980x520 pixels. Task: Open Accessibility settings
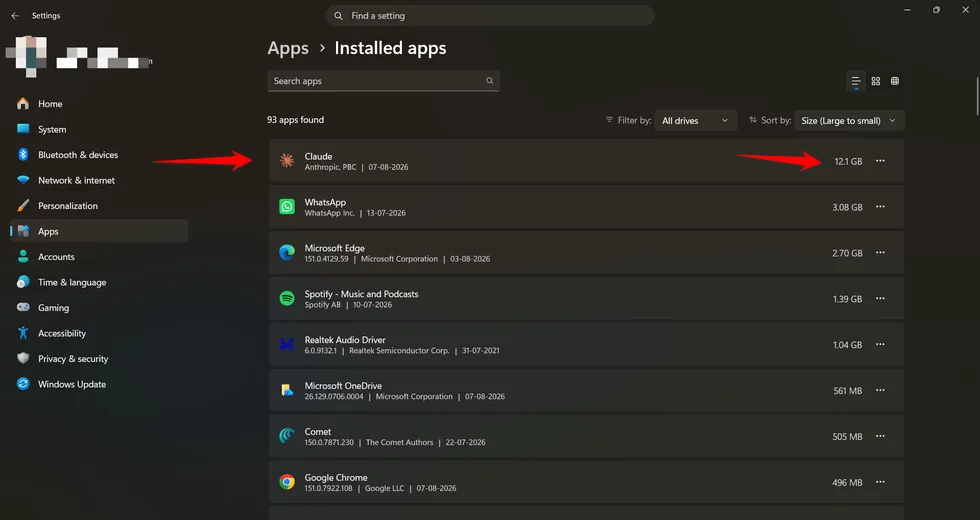[x=99, y=333]
